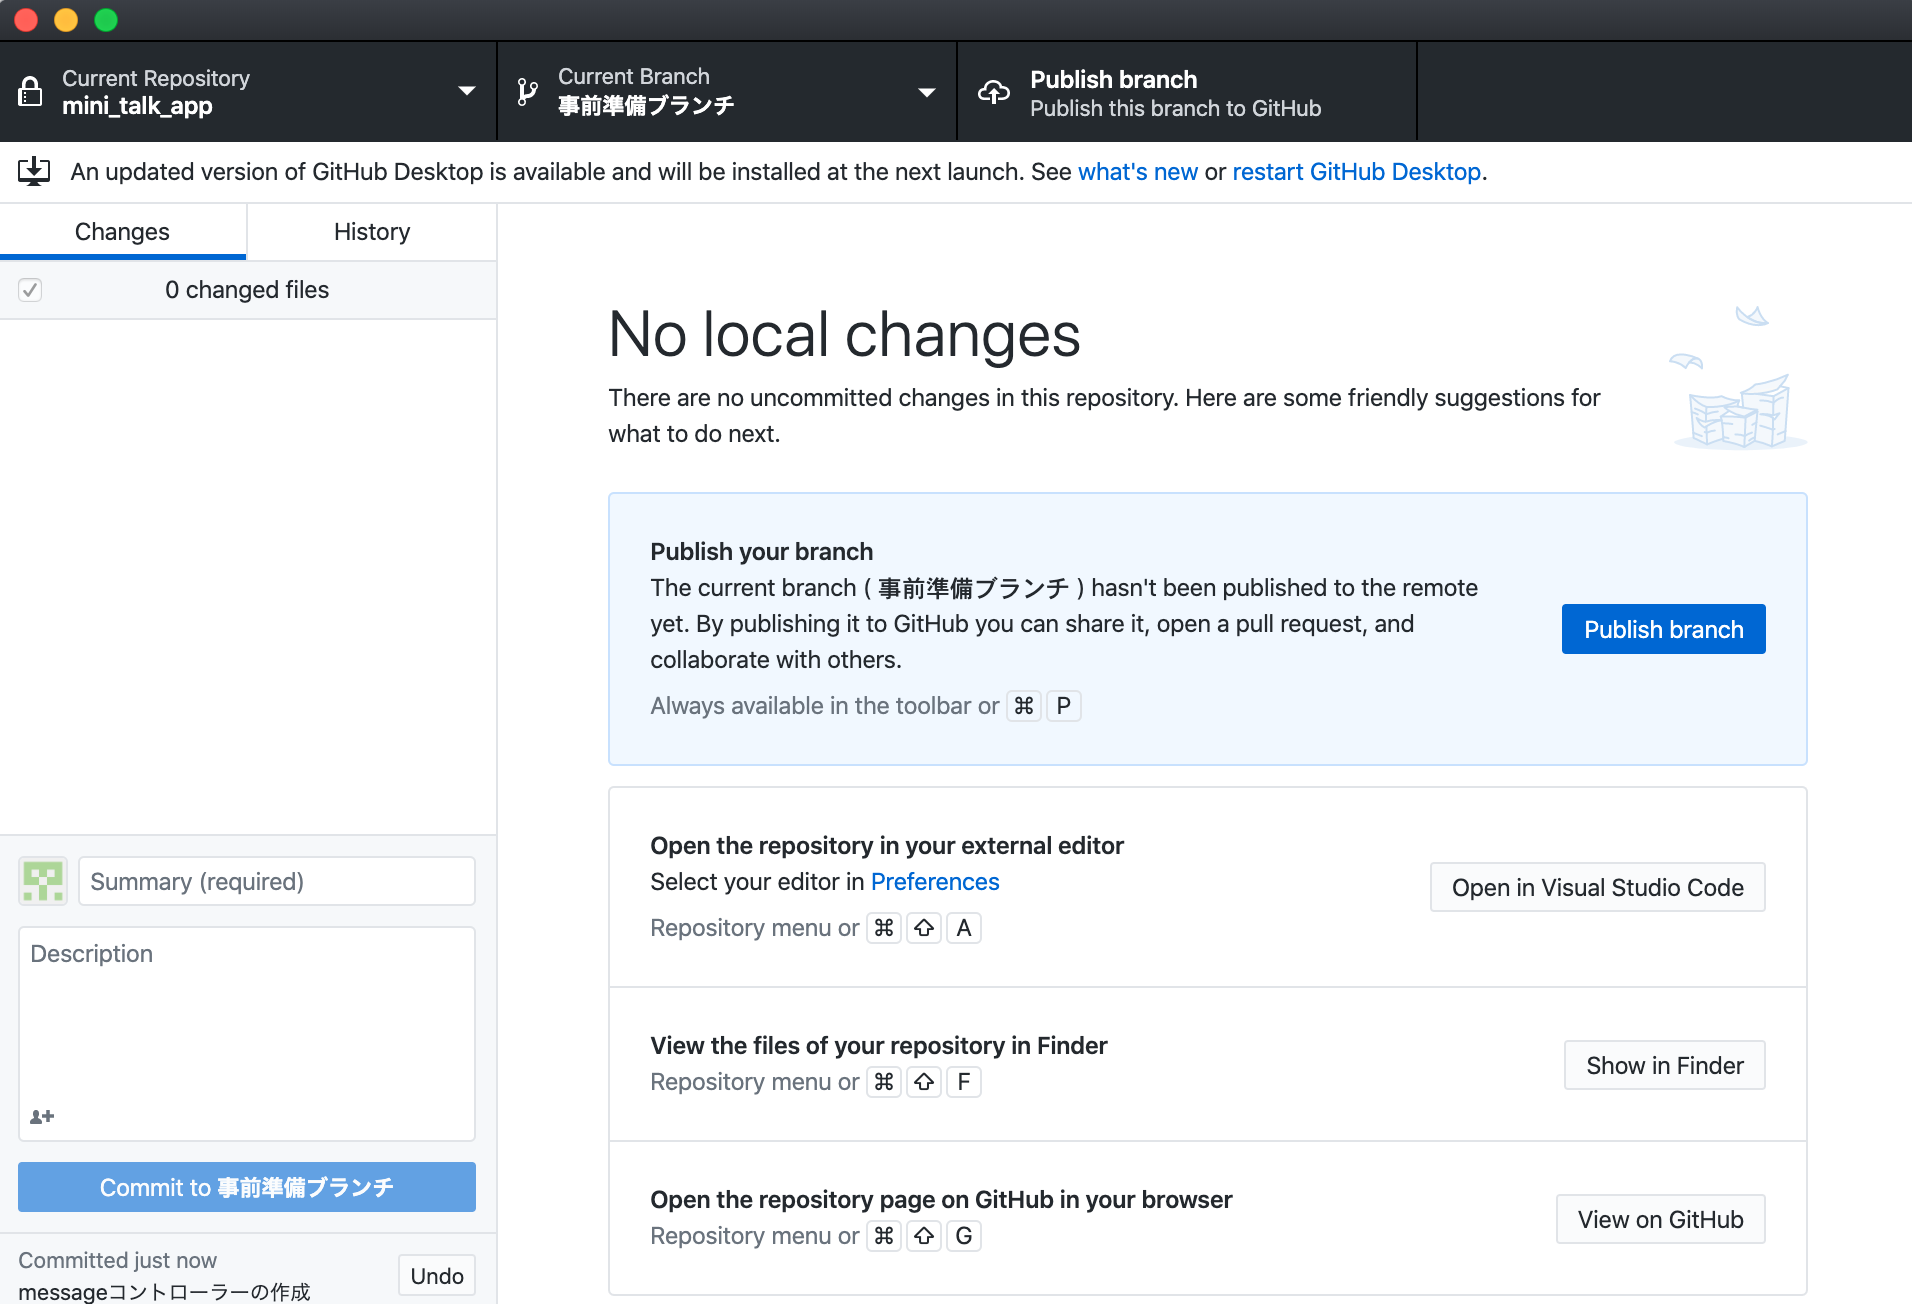Click the update available download icon
This screenshot has height=1304, width=1912.
34,172
